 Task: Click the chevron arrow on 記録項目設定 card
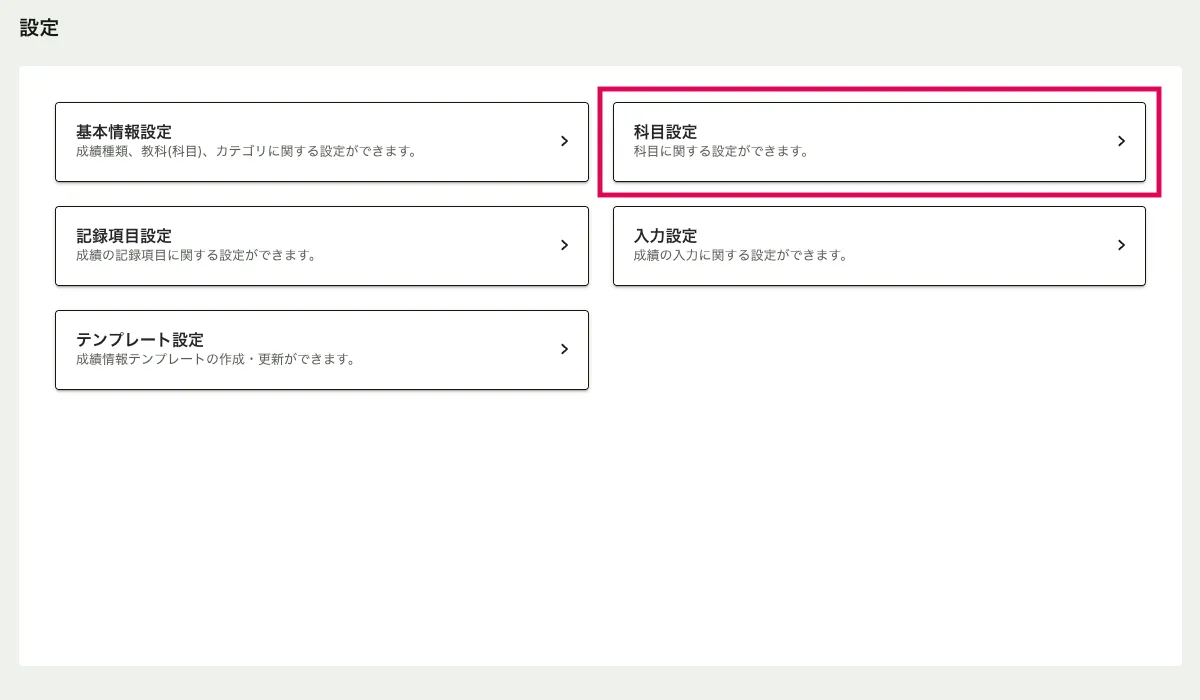[x=564, y=245]
